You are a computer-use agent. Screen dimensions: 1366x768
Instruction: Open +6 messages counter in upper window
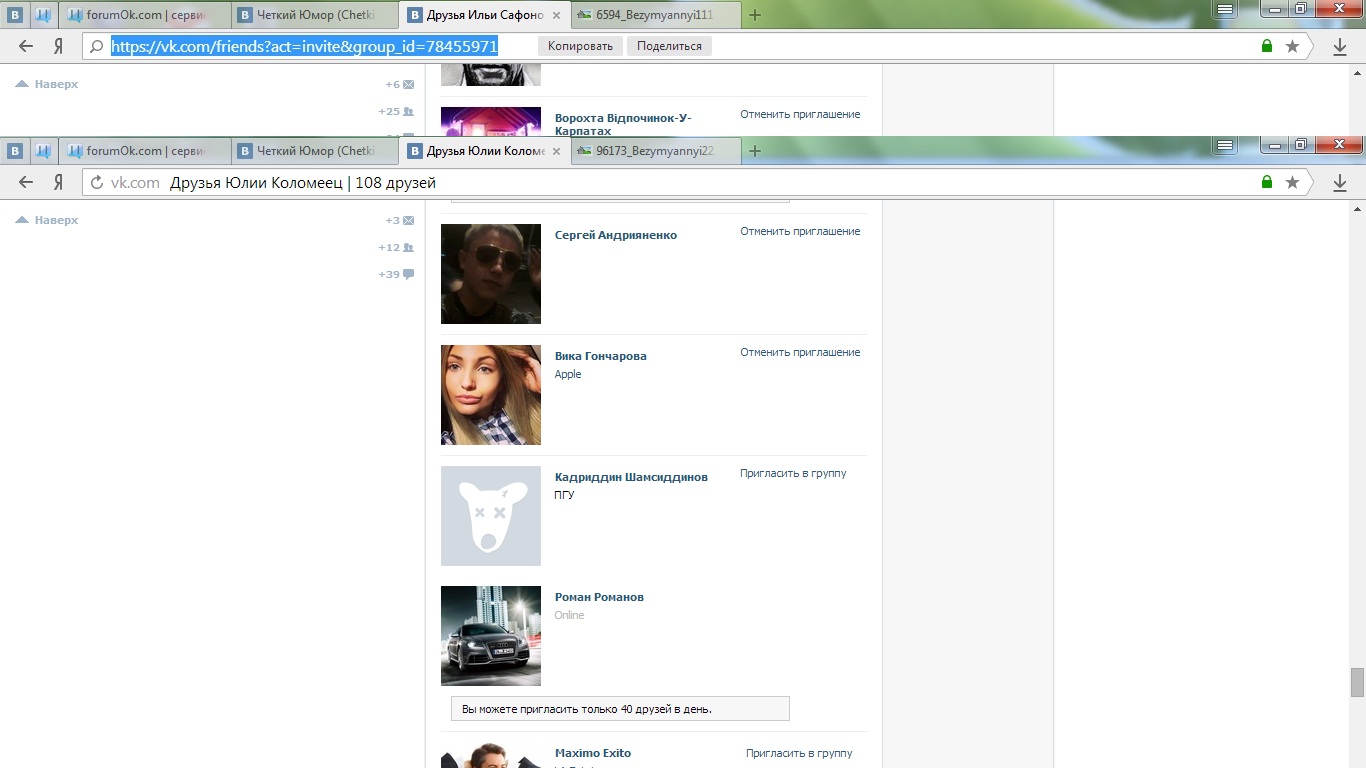point(400,84)
